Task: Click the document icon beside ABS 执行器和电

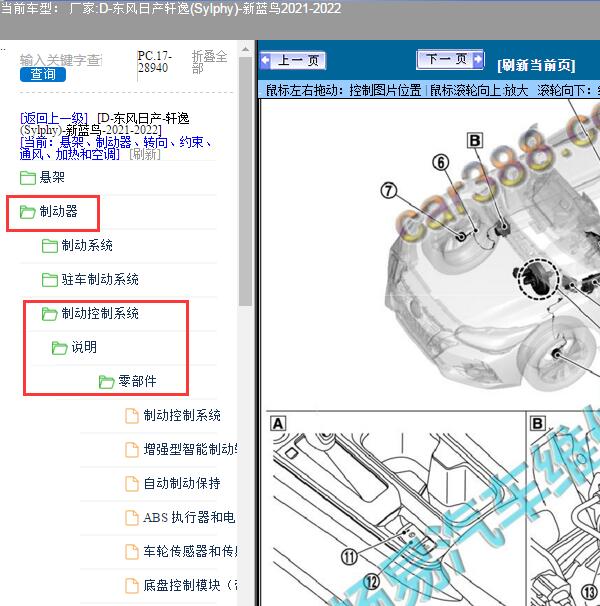Action: [132, 518]
